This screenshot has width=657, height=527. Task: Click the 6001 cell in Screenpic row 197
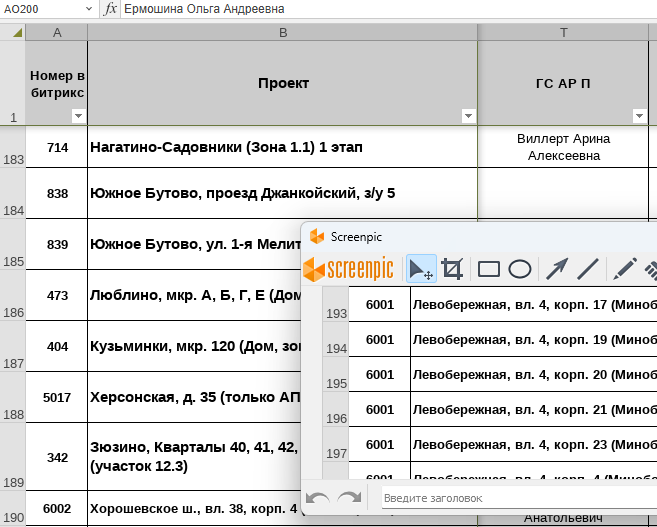click(x=380, y=444)
